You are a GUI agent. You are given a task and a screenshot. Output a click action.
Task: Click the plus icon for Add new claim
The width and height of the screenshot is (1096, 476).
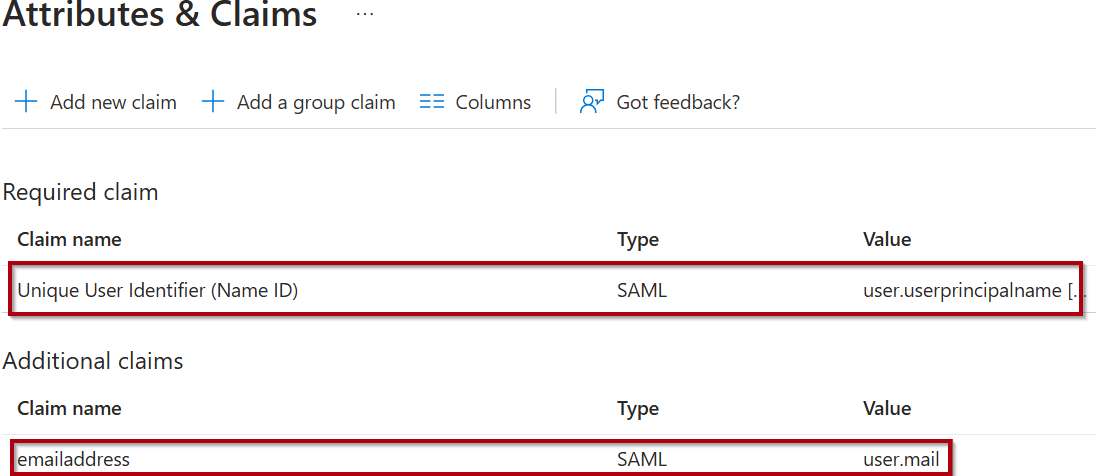(x=26, y=102)
